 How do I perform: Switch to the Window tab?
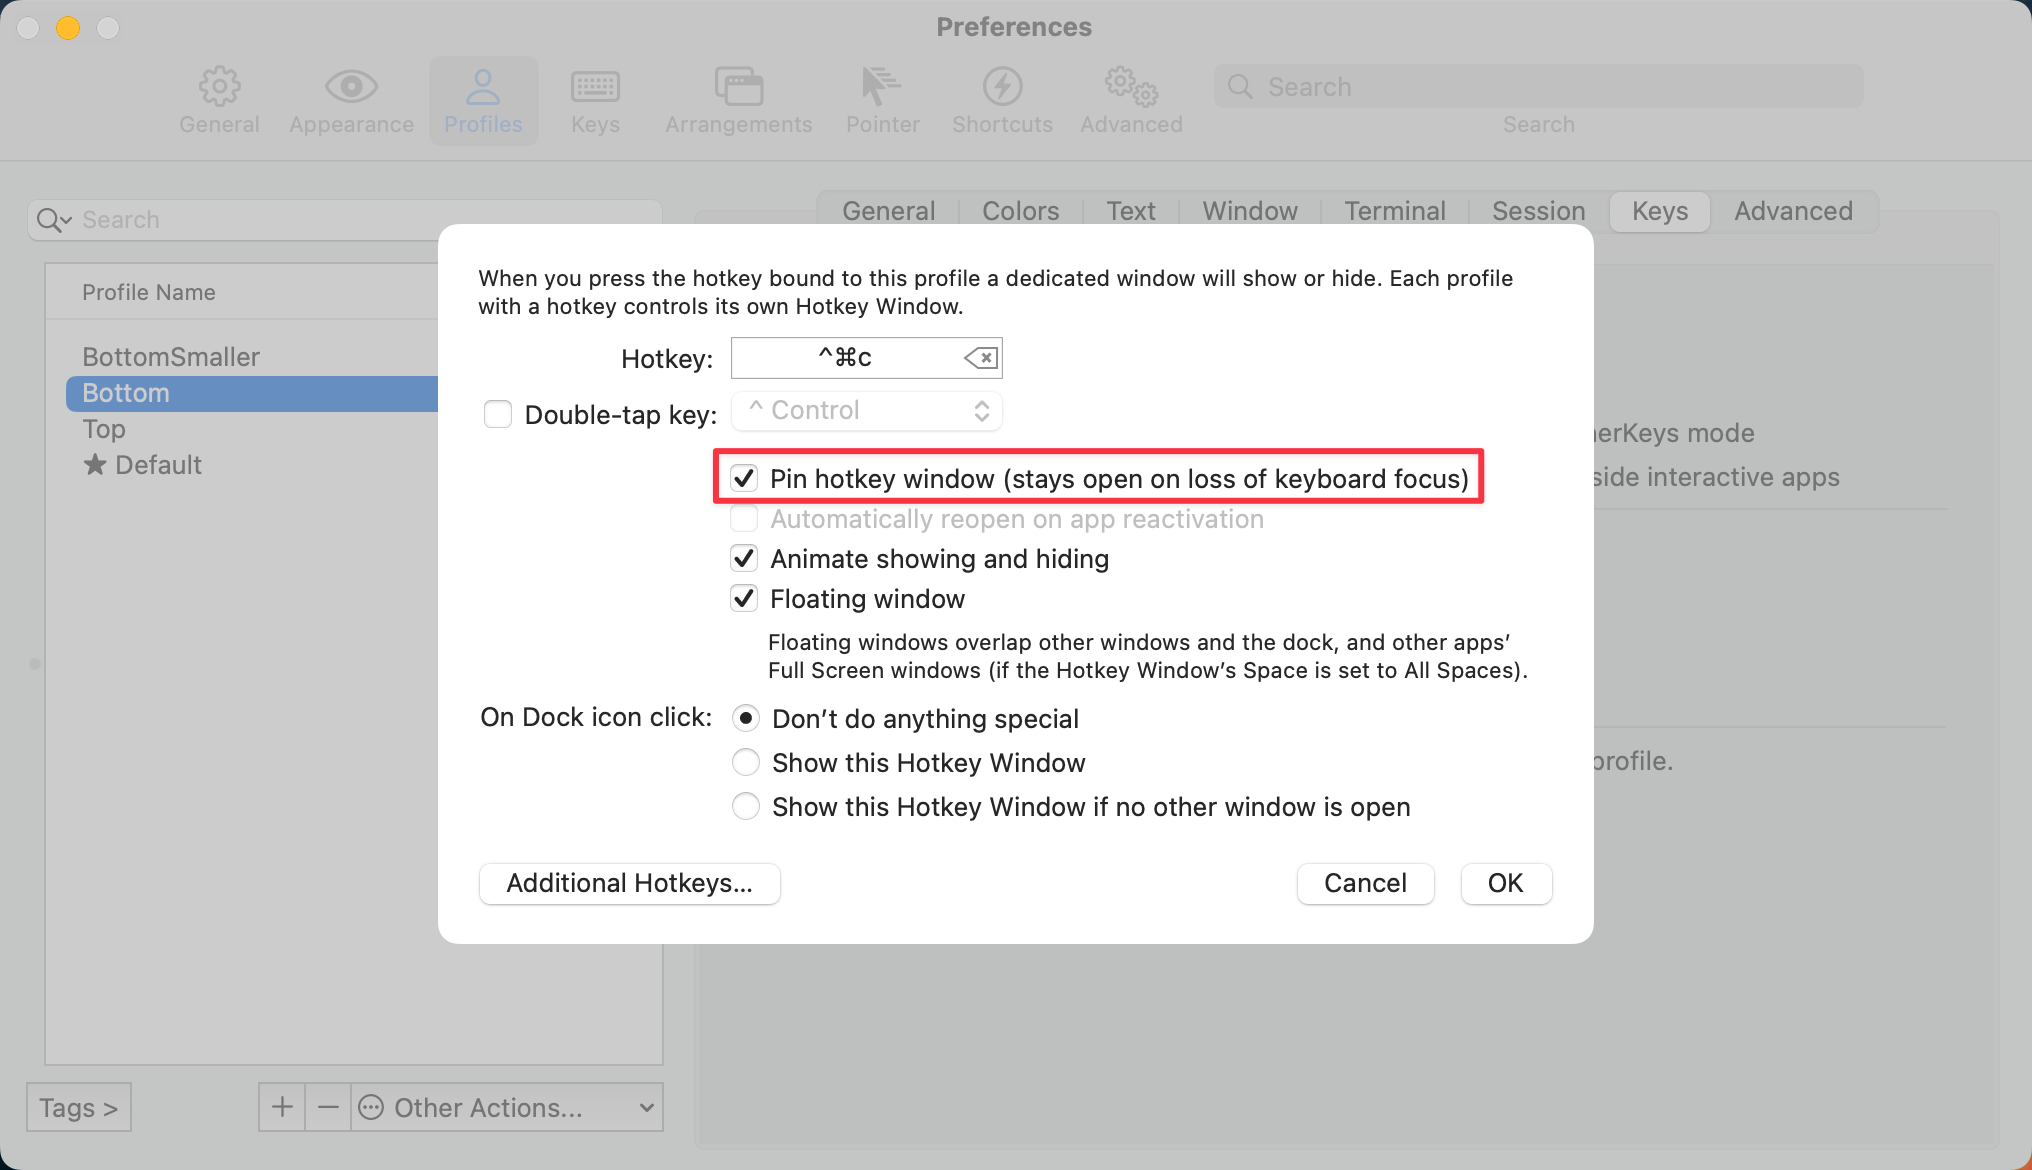(1250, 211)
